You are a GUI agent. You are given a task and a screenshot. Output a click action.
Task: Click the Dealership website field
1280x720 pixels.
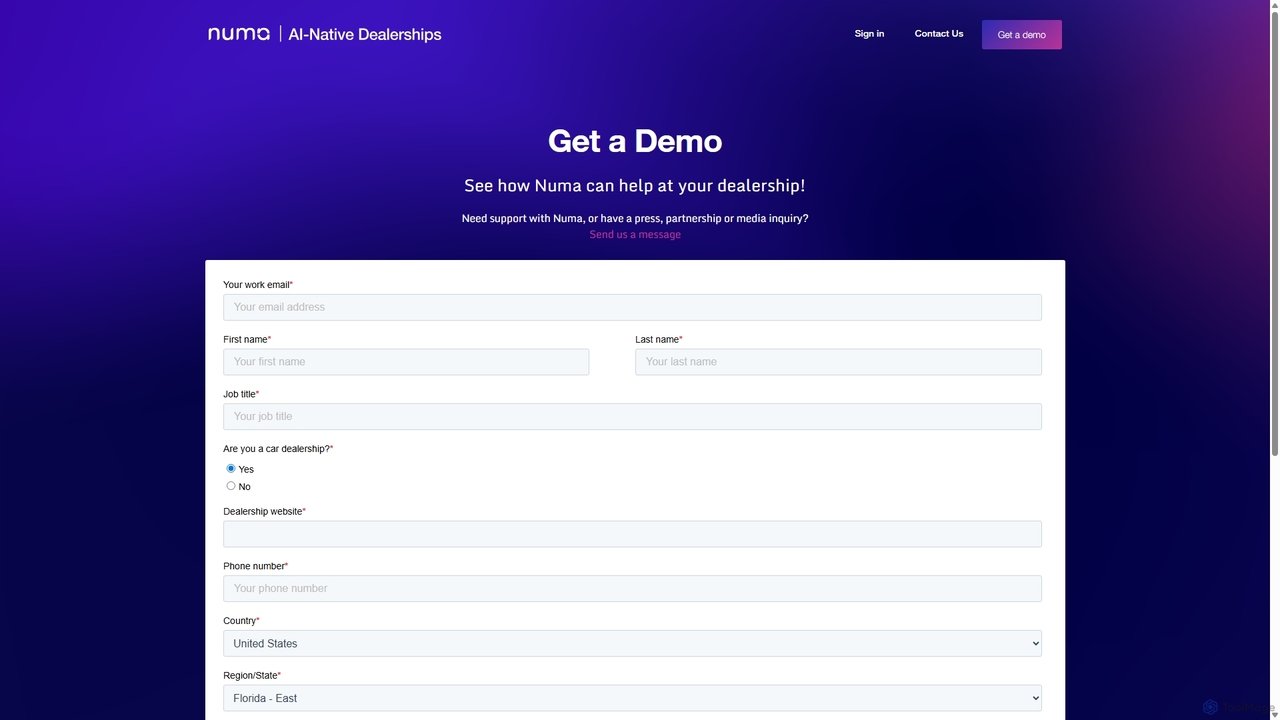[632, 534]
